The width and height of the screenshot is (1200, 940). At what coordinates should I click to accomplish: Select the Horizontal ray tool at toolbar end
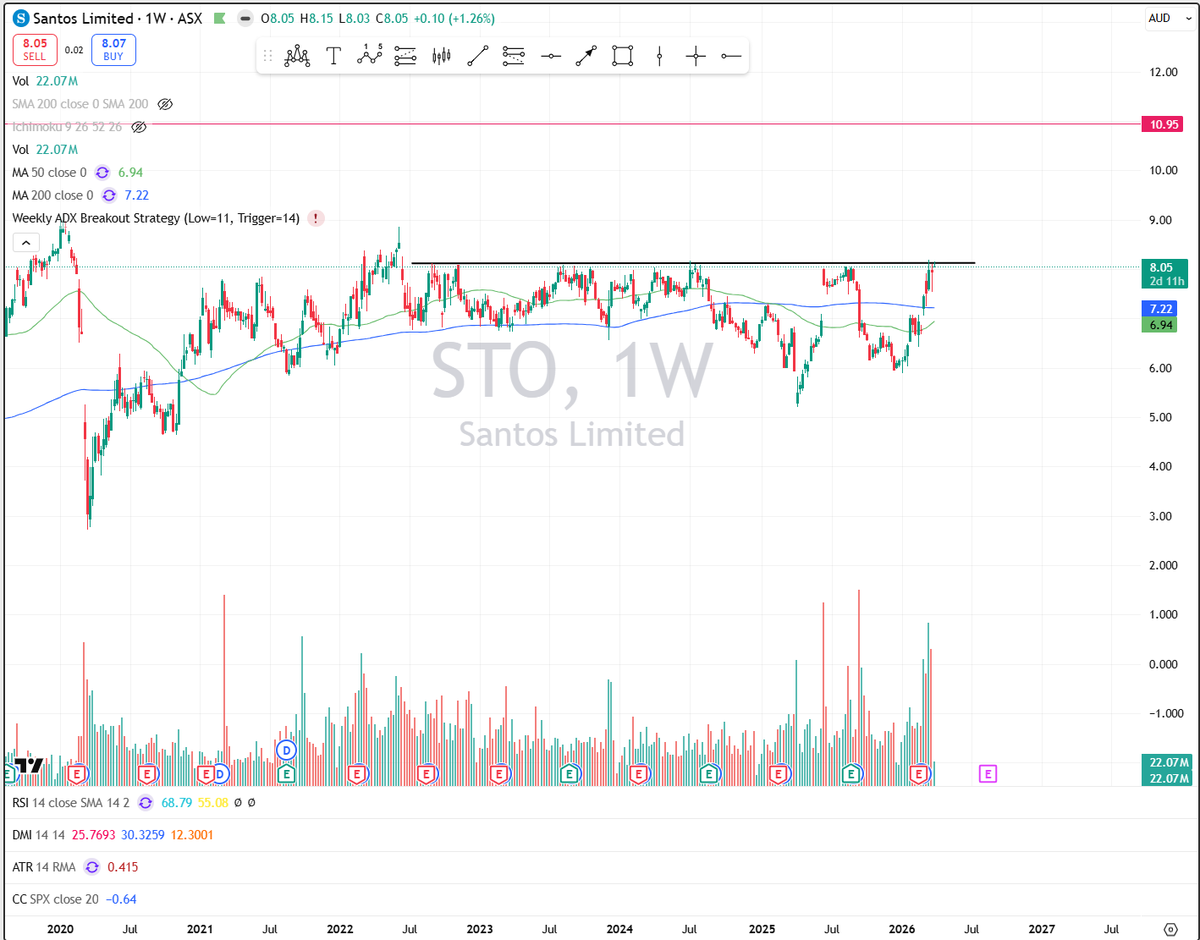tap(731, 56)
